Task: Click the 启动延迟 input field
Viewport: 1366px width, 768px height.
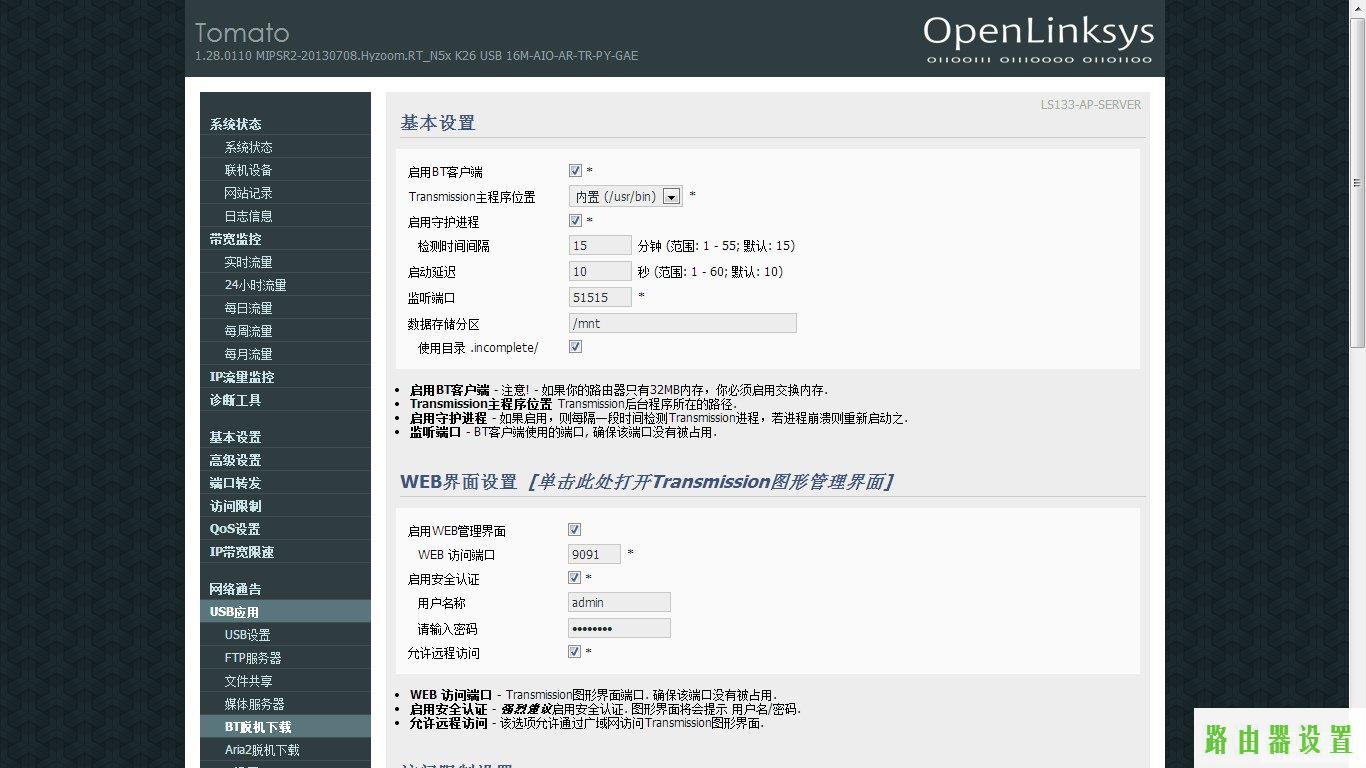Action: point(600,271)
